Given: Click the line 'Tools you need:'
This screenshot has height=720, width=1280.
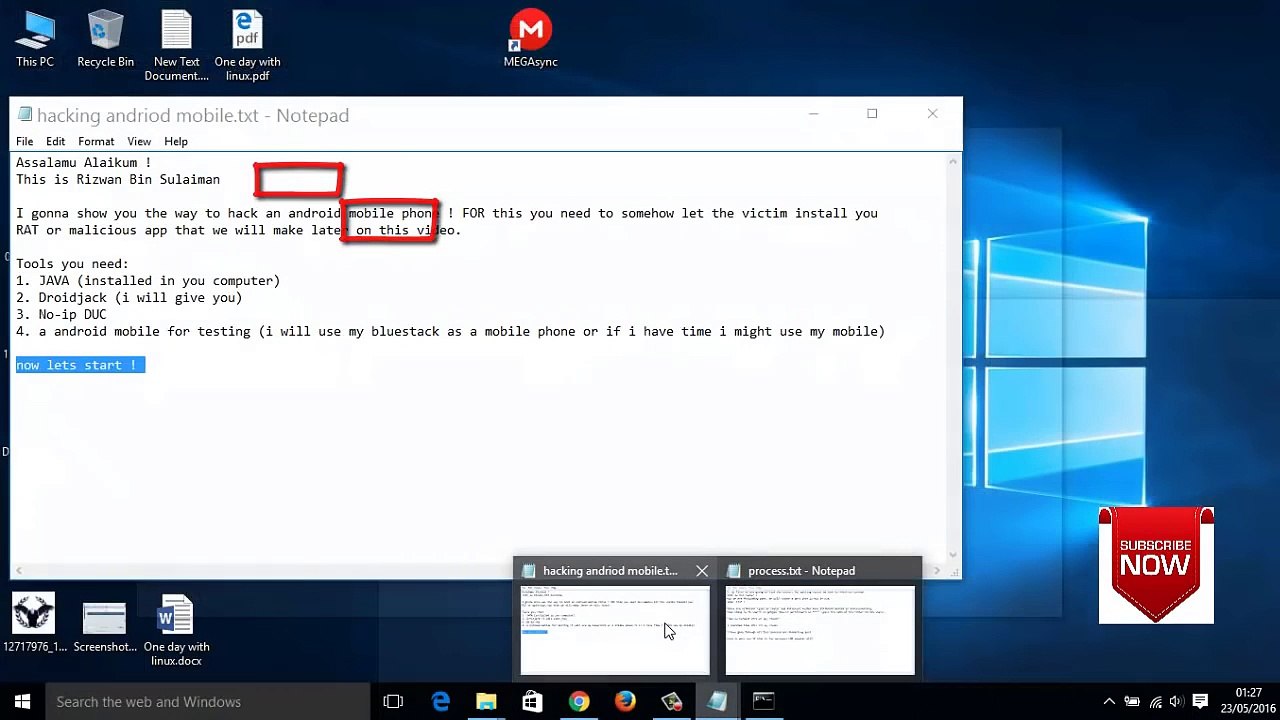Looking at the screenshot, I should tap(72, 264).
